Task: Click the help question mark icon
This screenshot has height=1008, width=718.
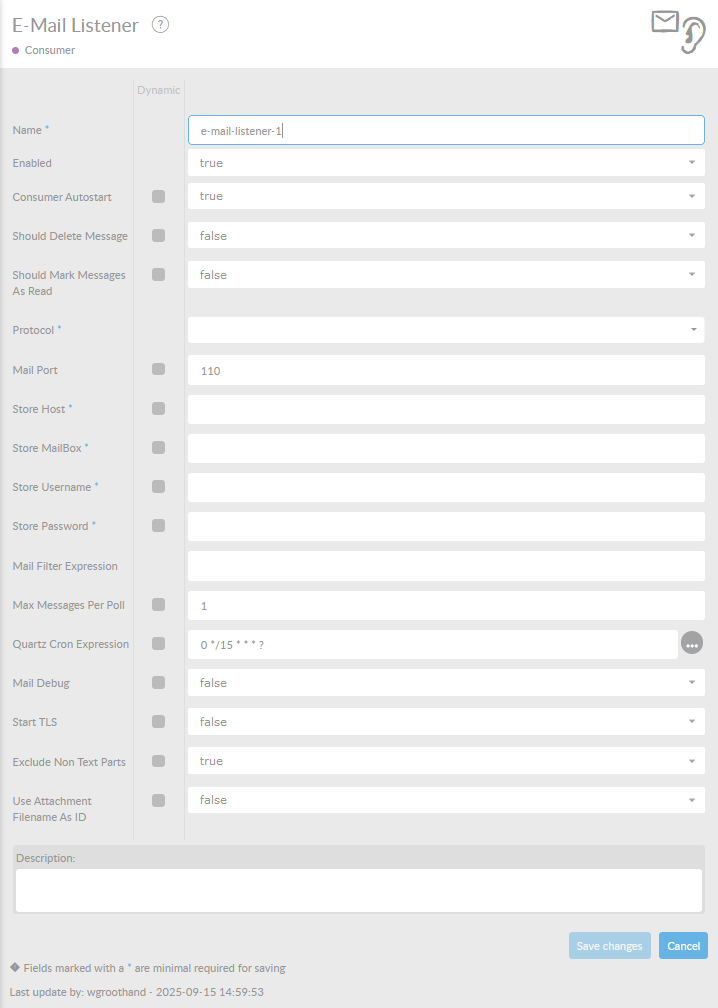Action: (160, 25)
